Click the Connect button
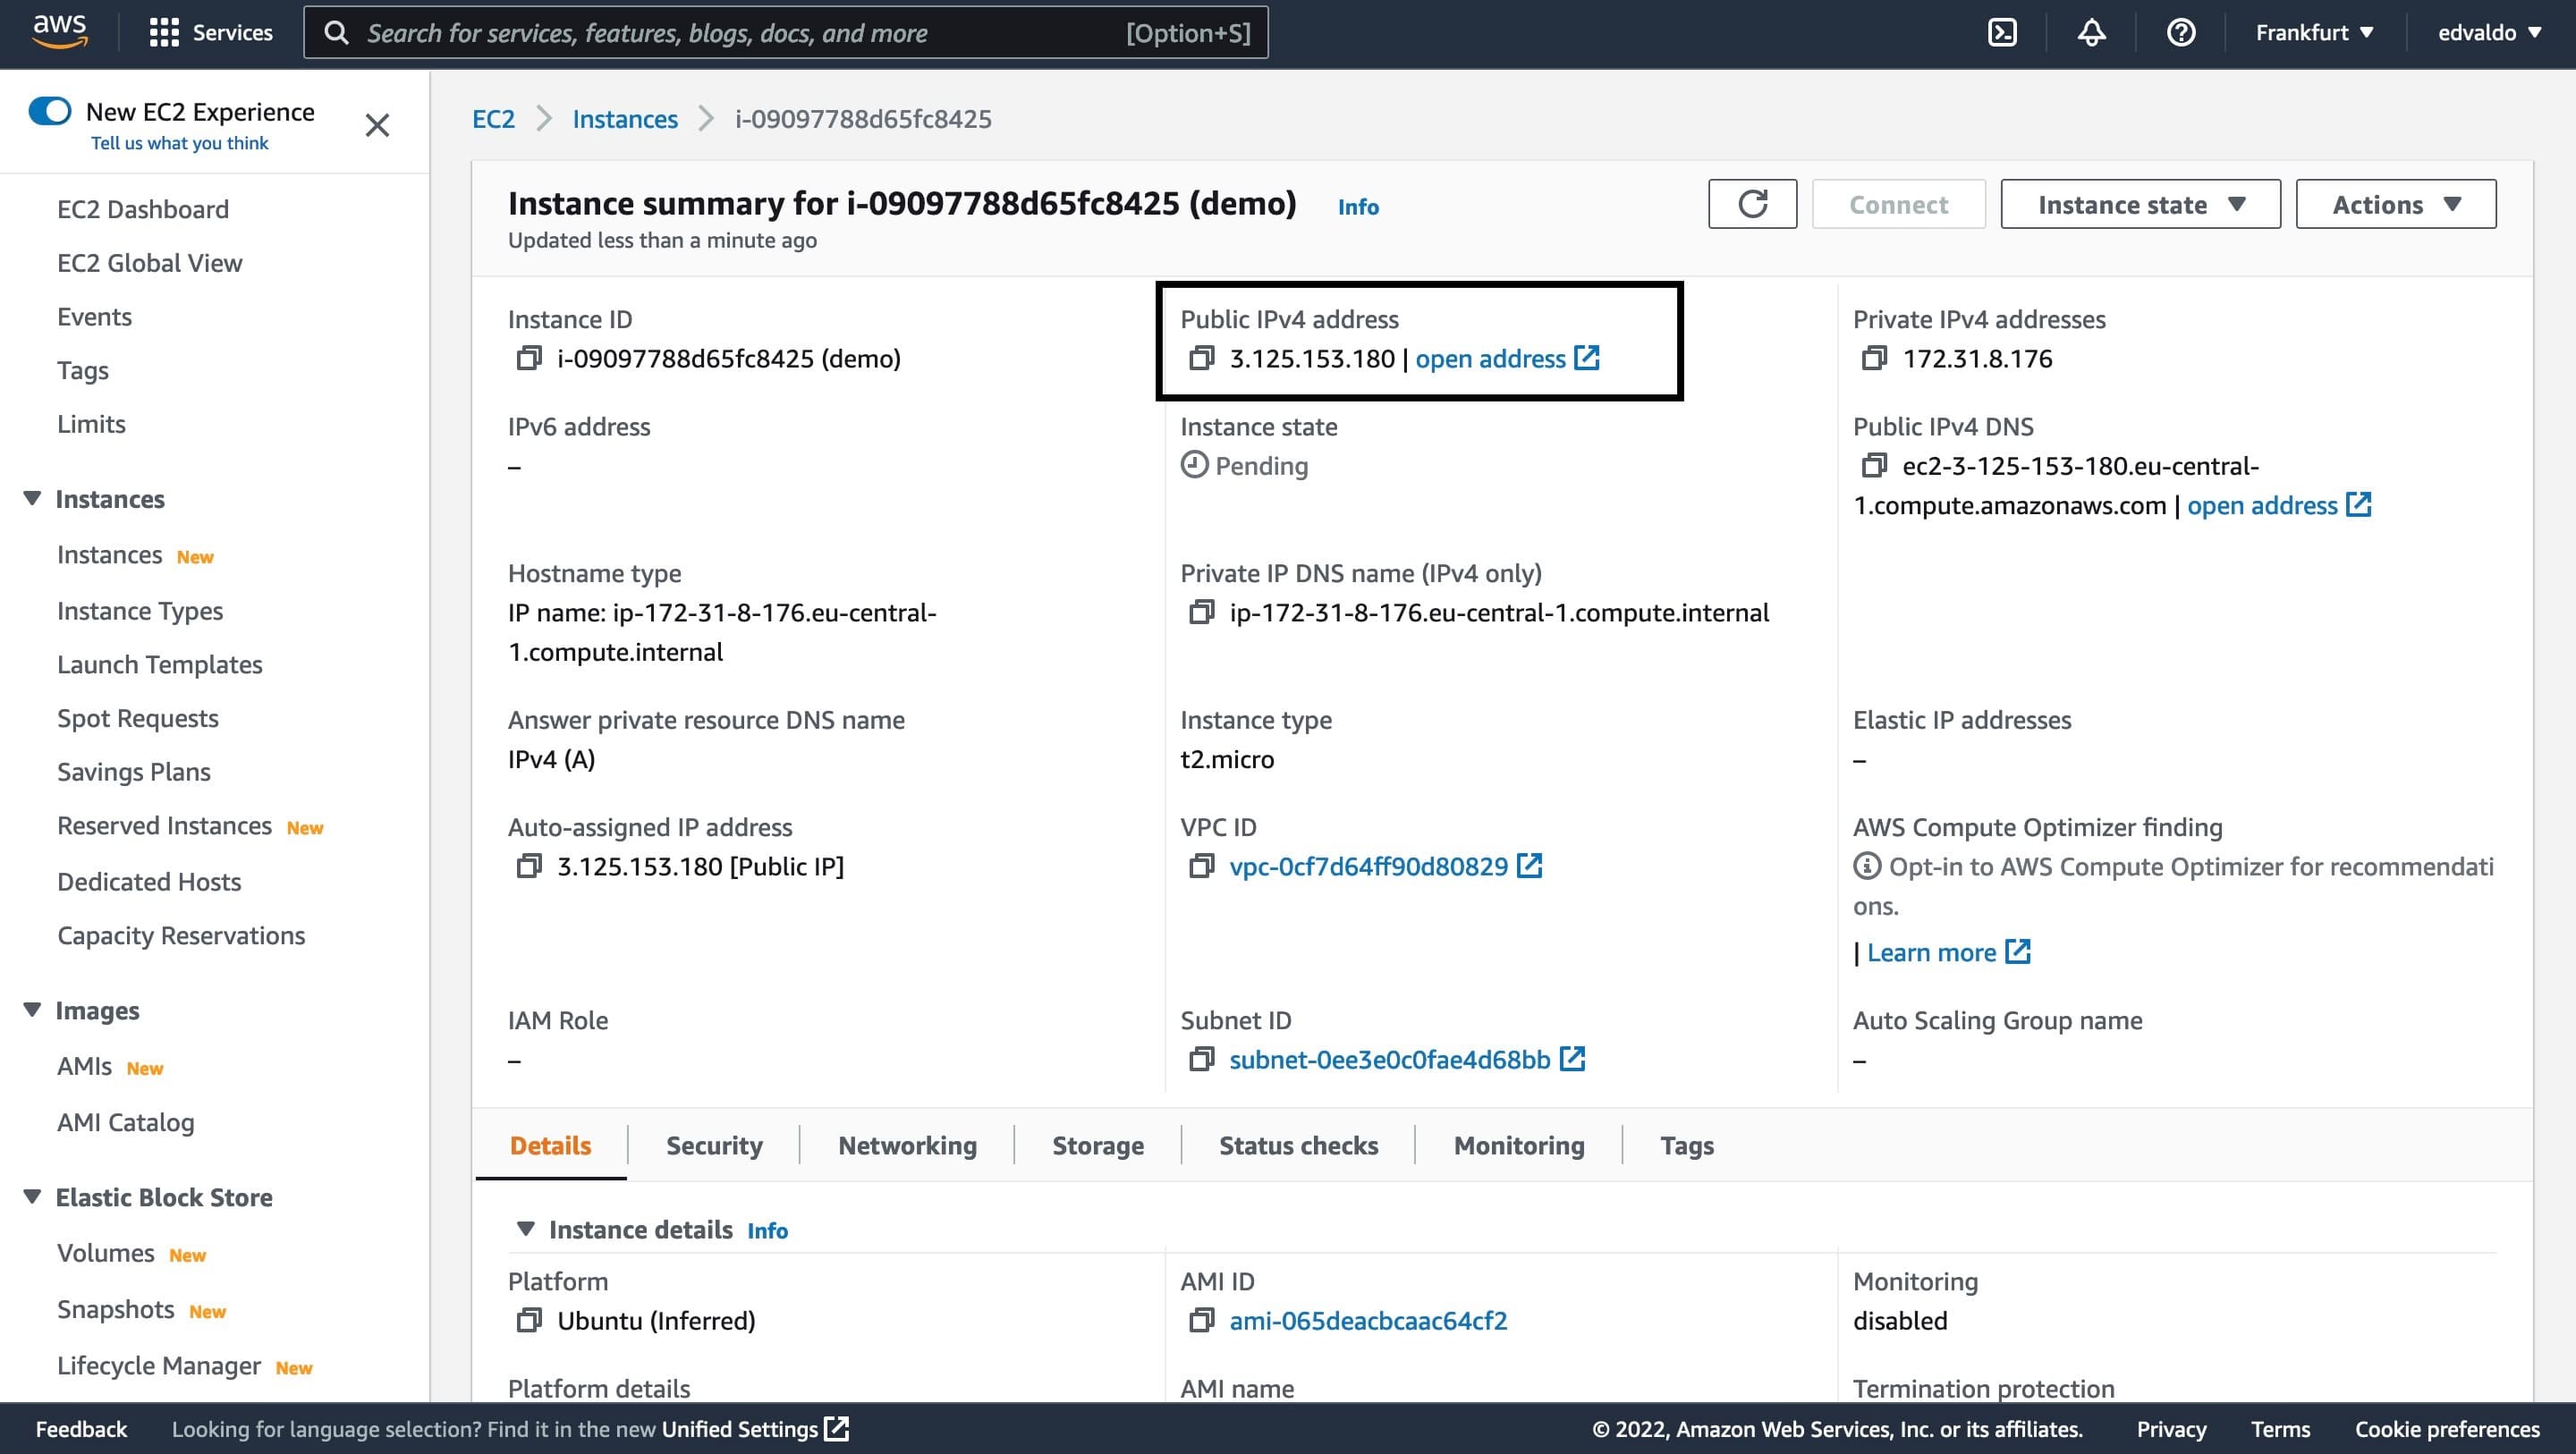The width and height of the screenshot is (2576, 1454). [x=1898, y=204]
